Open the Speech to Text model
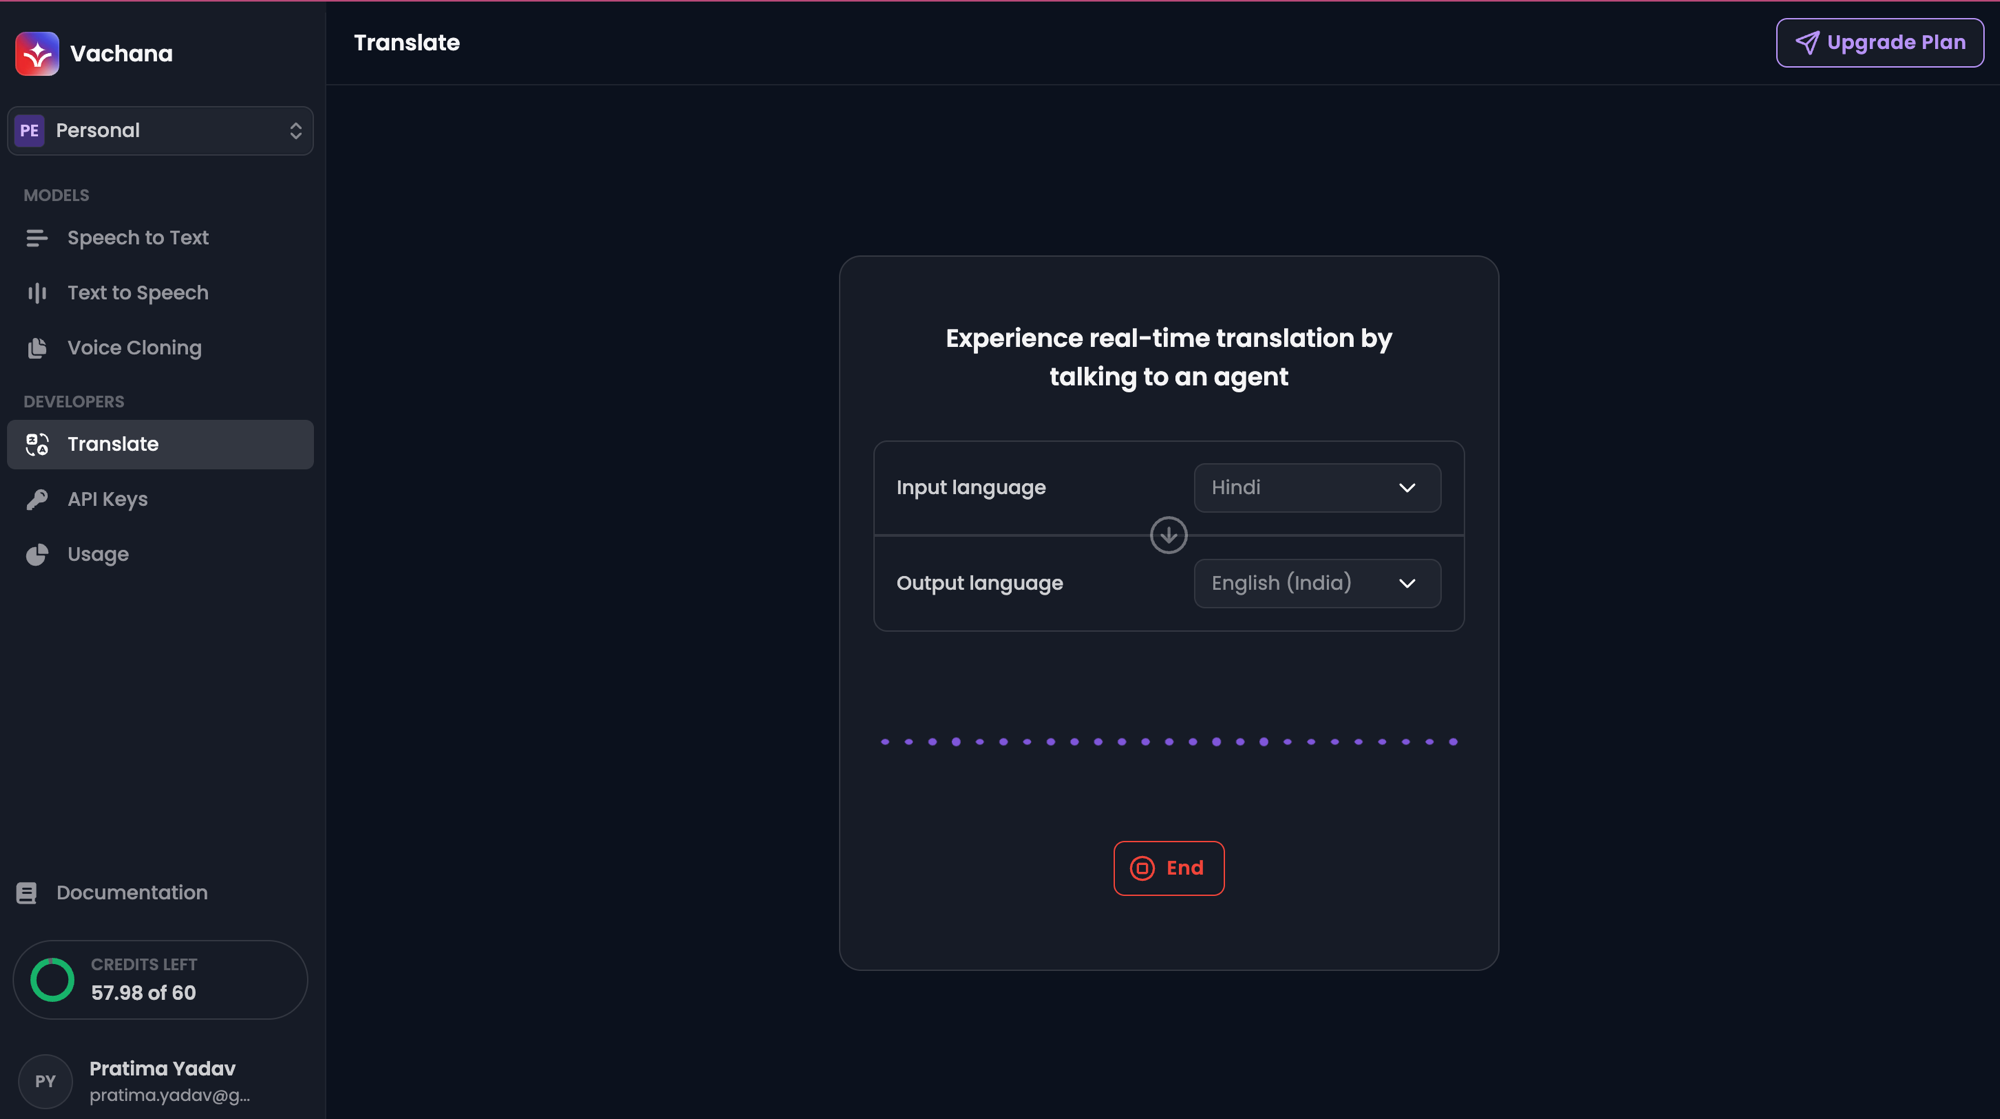2000x1119 pixels. (138, 238)
